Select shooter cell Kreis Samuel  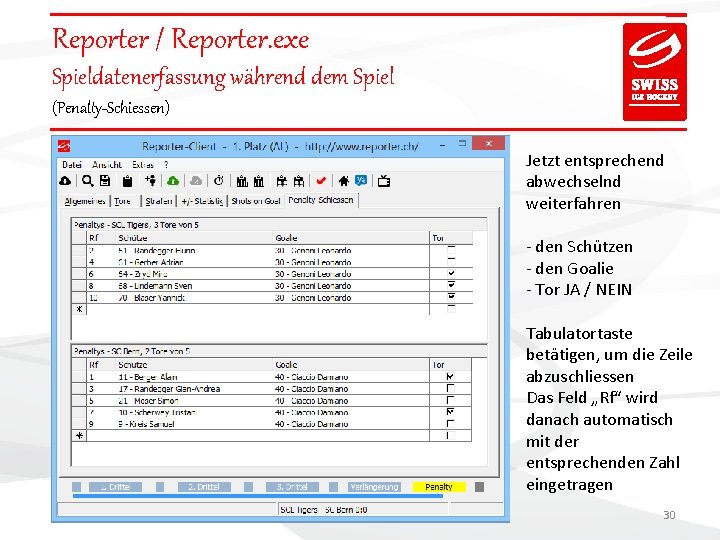194,424
